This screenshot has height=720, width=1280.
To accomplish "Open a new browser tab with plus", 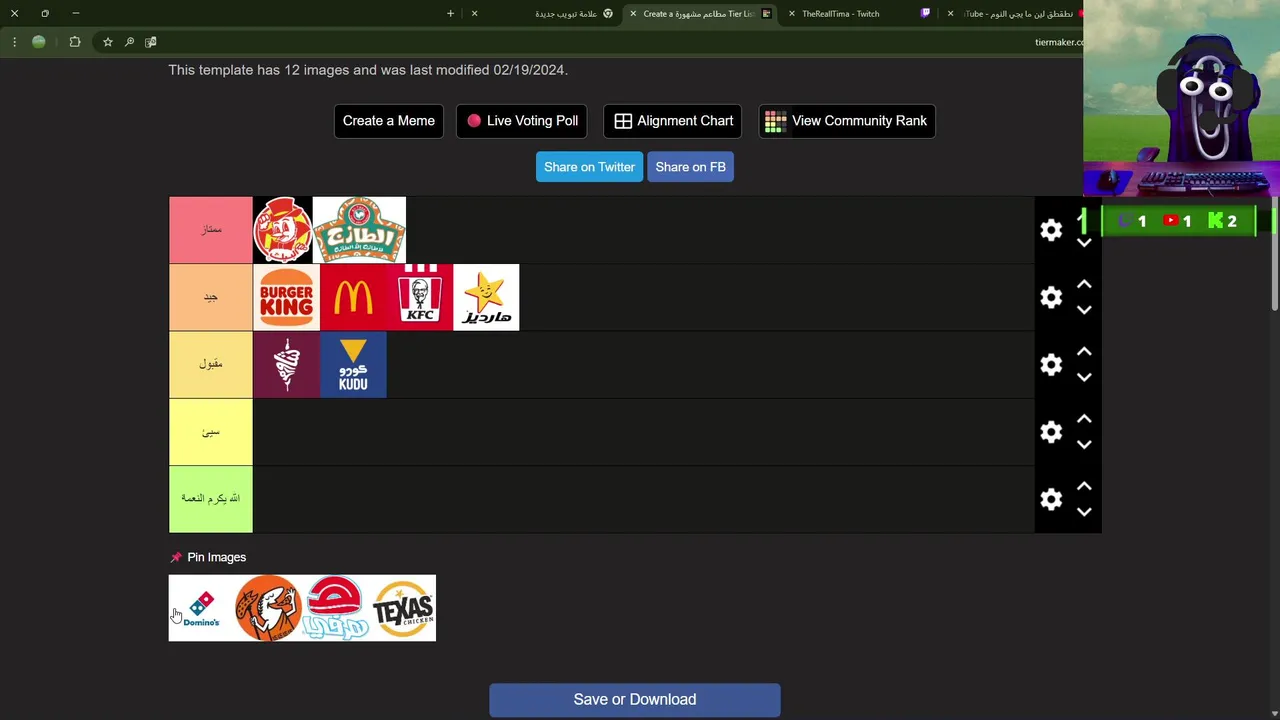I will pos(450,14).
